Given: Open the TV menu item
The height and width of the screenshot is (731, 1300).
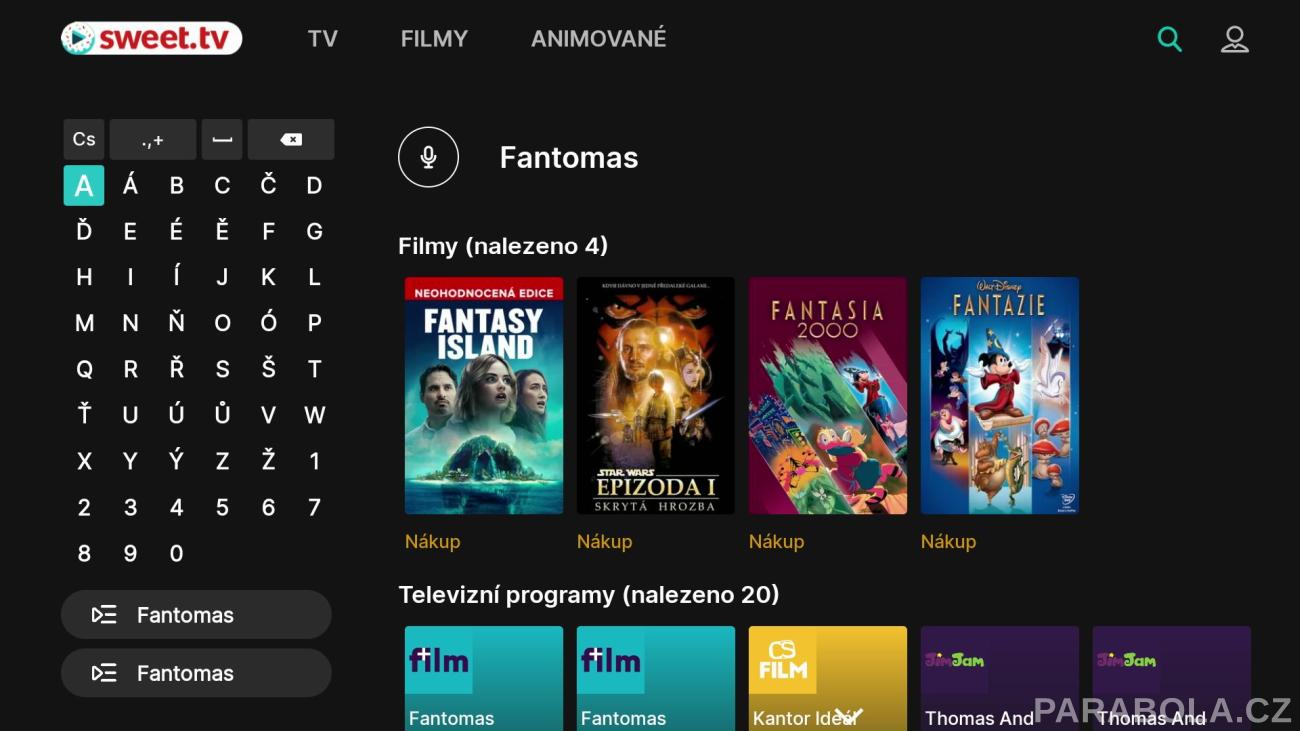Looking at the screenshot, I should tap(323, 39).
